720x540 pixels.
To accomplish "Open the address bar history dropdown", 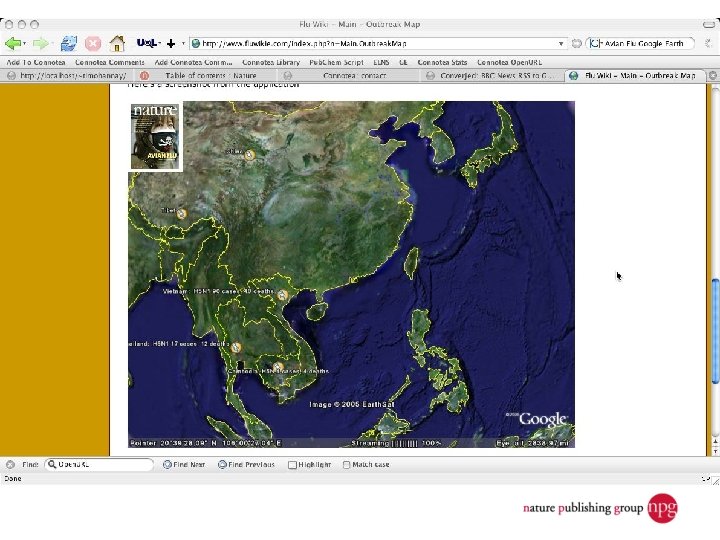I will 561,44.
